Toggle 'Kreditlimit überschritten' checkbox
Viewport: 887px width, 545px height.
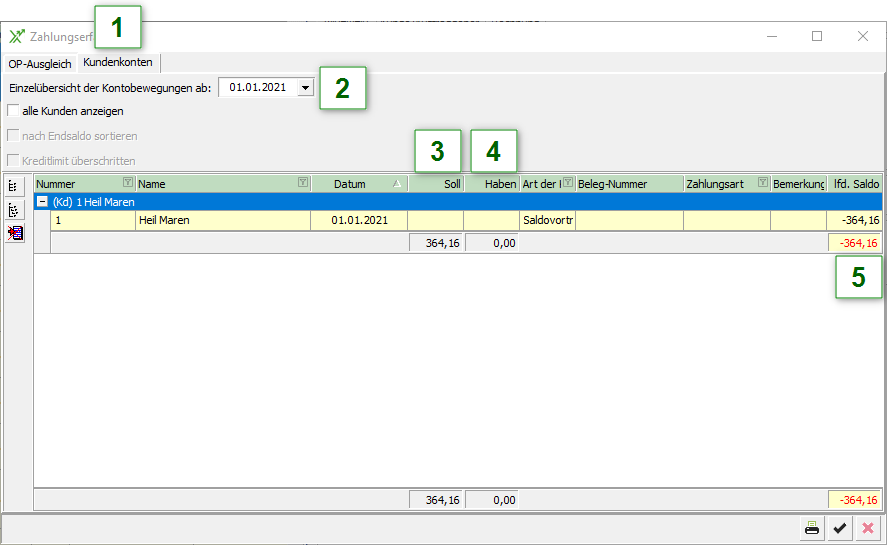14,160
